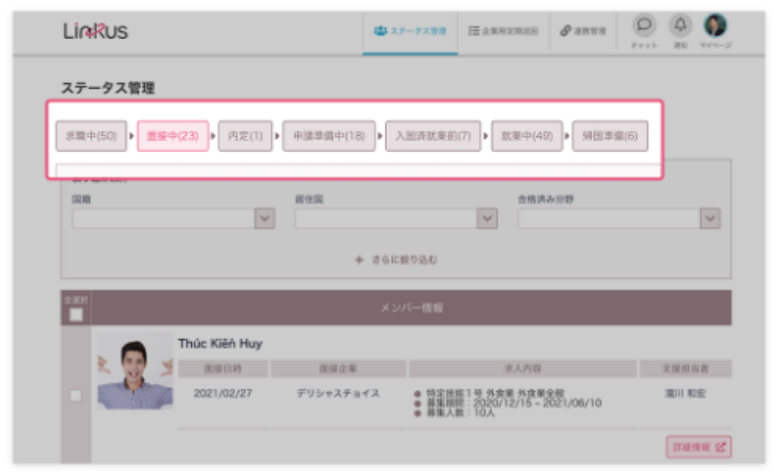This screenshot has width=776, height=475.
Task: Select the 面接中(23) status step
Action: (173, 136)
